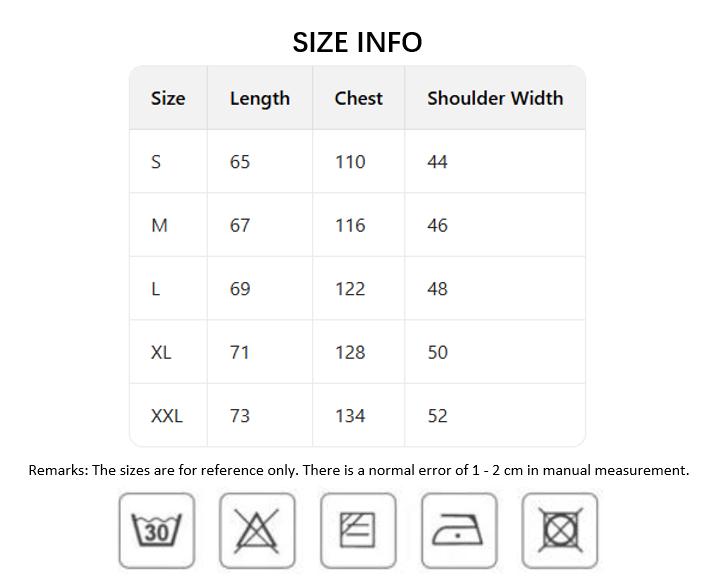This screenshot has height=585, width=721.
Task: Click the length value 73
Action: [x=240, y=416]
